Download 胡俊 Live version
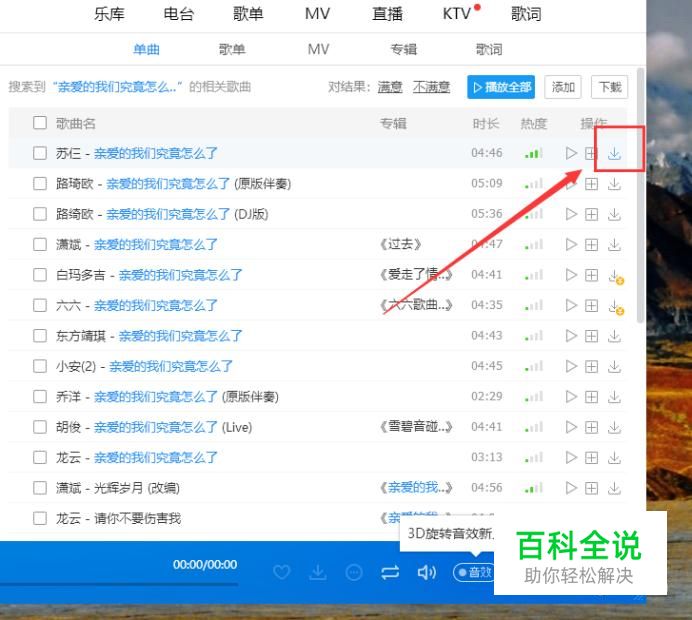692x620 pixels. (614, 427)
